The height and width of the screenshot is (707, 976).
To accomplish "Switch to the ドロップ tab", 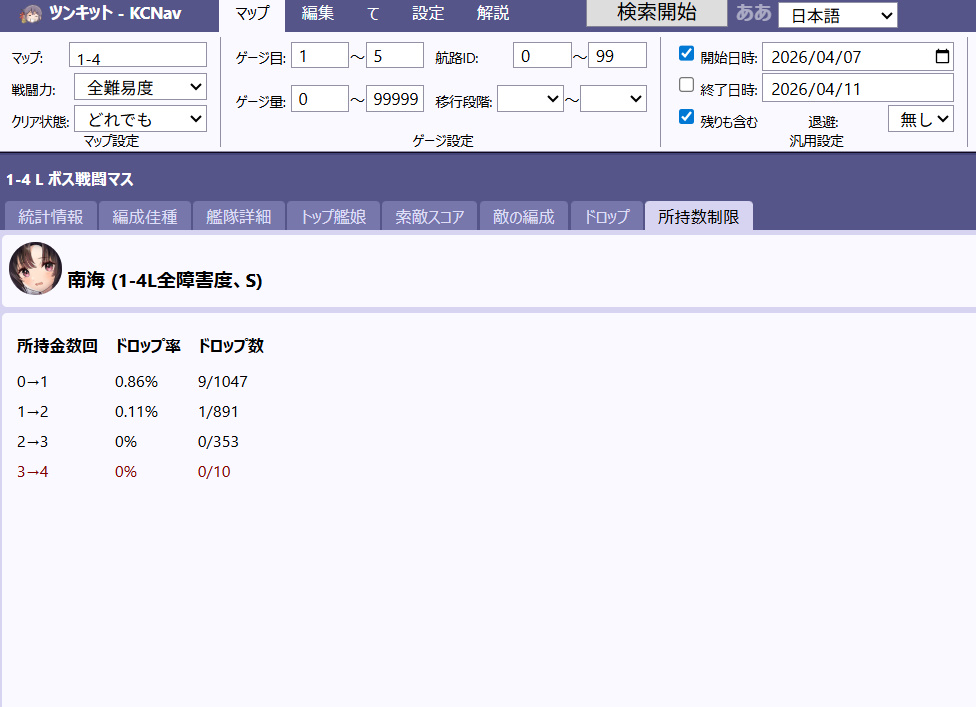I will [x=606, y=216].
